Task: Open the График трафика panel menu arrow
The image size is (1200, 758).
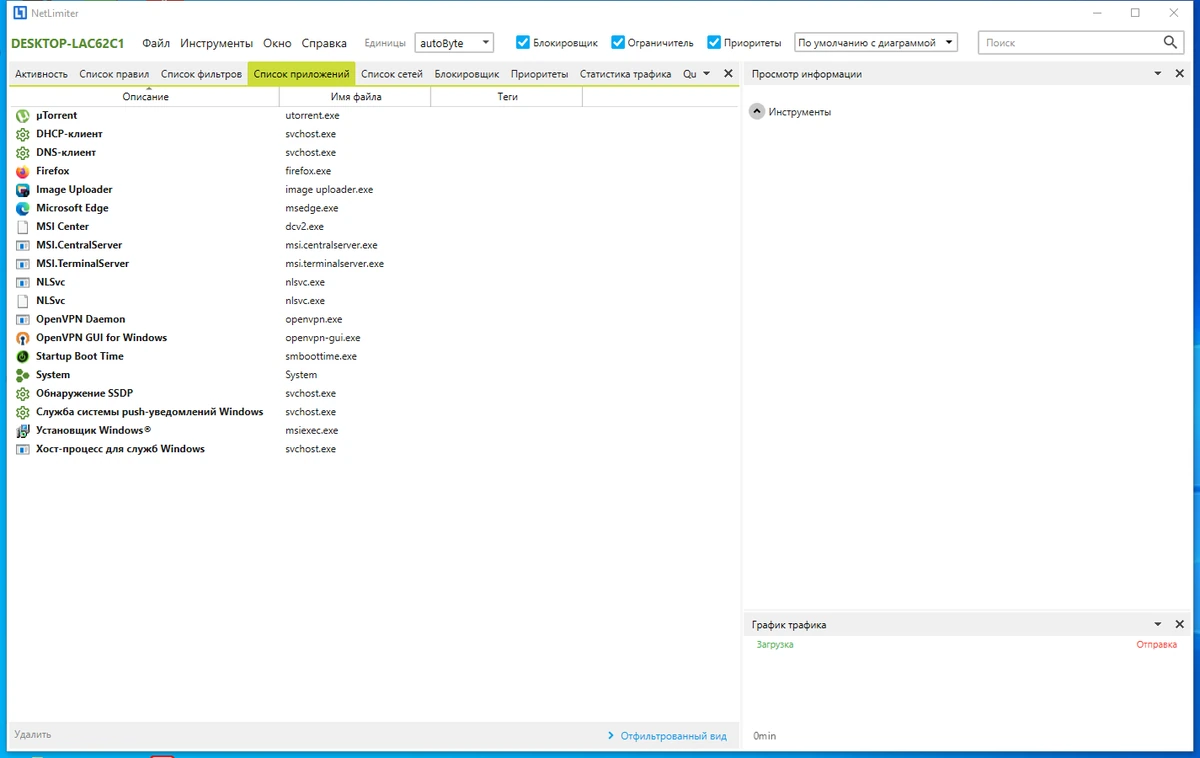Action: coord(1158,624)
